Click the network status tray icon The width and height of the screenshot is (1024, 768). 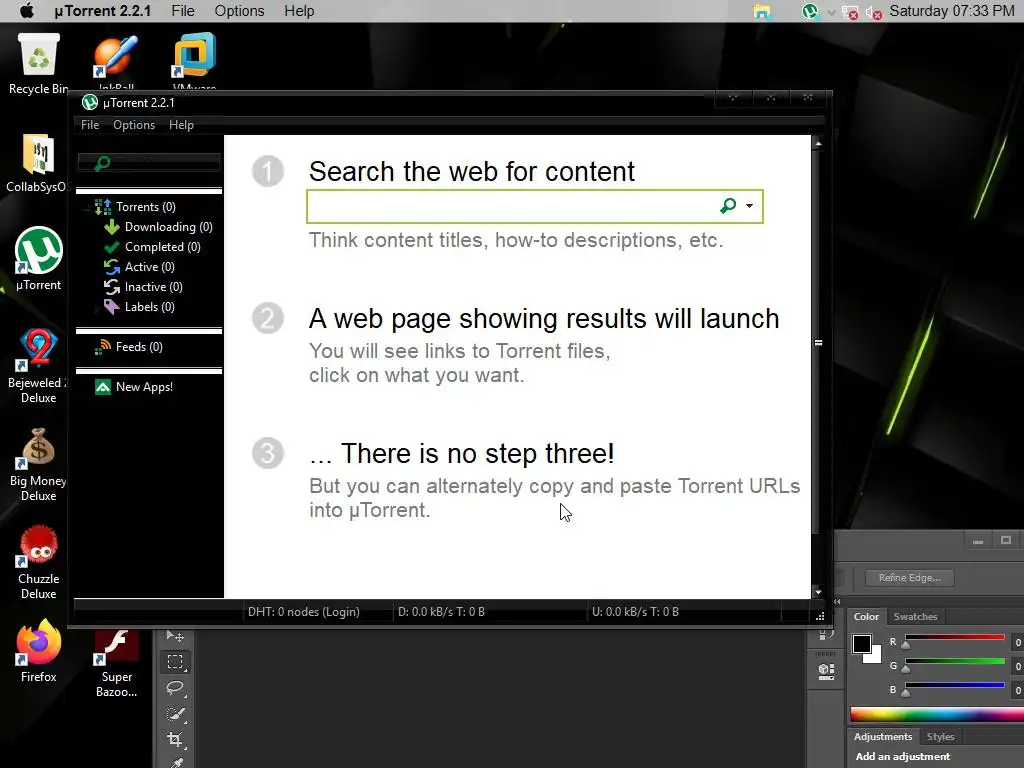click(850, 12)
